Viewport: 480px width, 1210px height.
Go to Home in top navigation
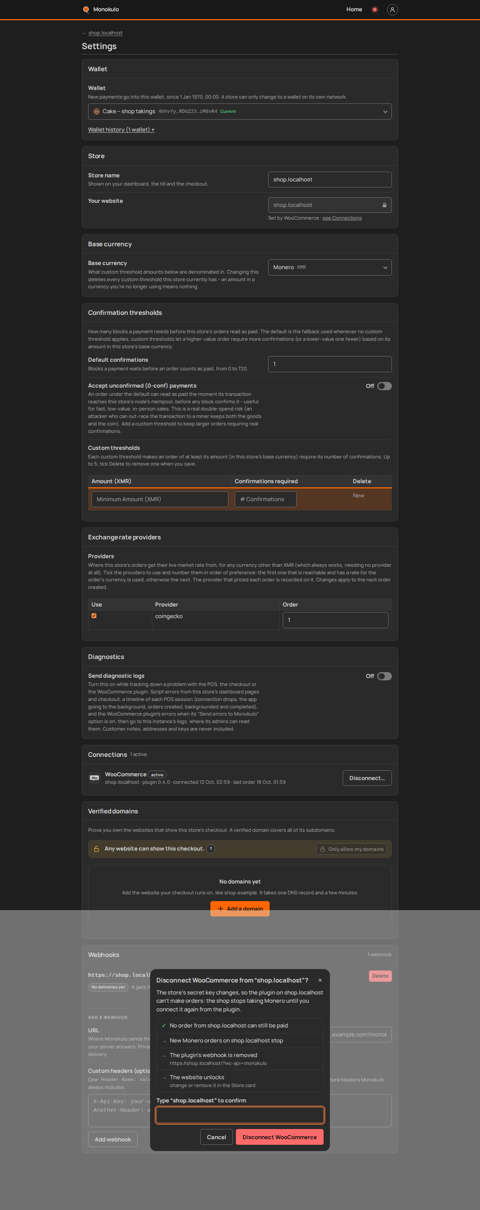coord(354,9)
